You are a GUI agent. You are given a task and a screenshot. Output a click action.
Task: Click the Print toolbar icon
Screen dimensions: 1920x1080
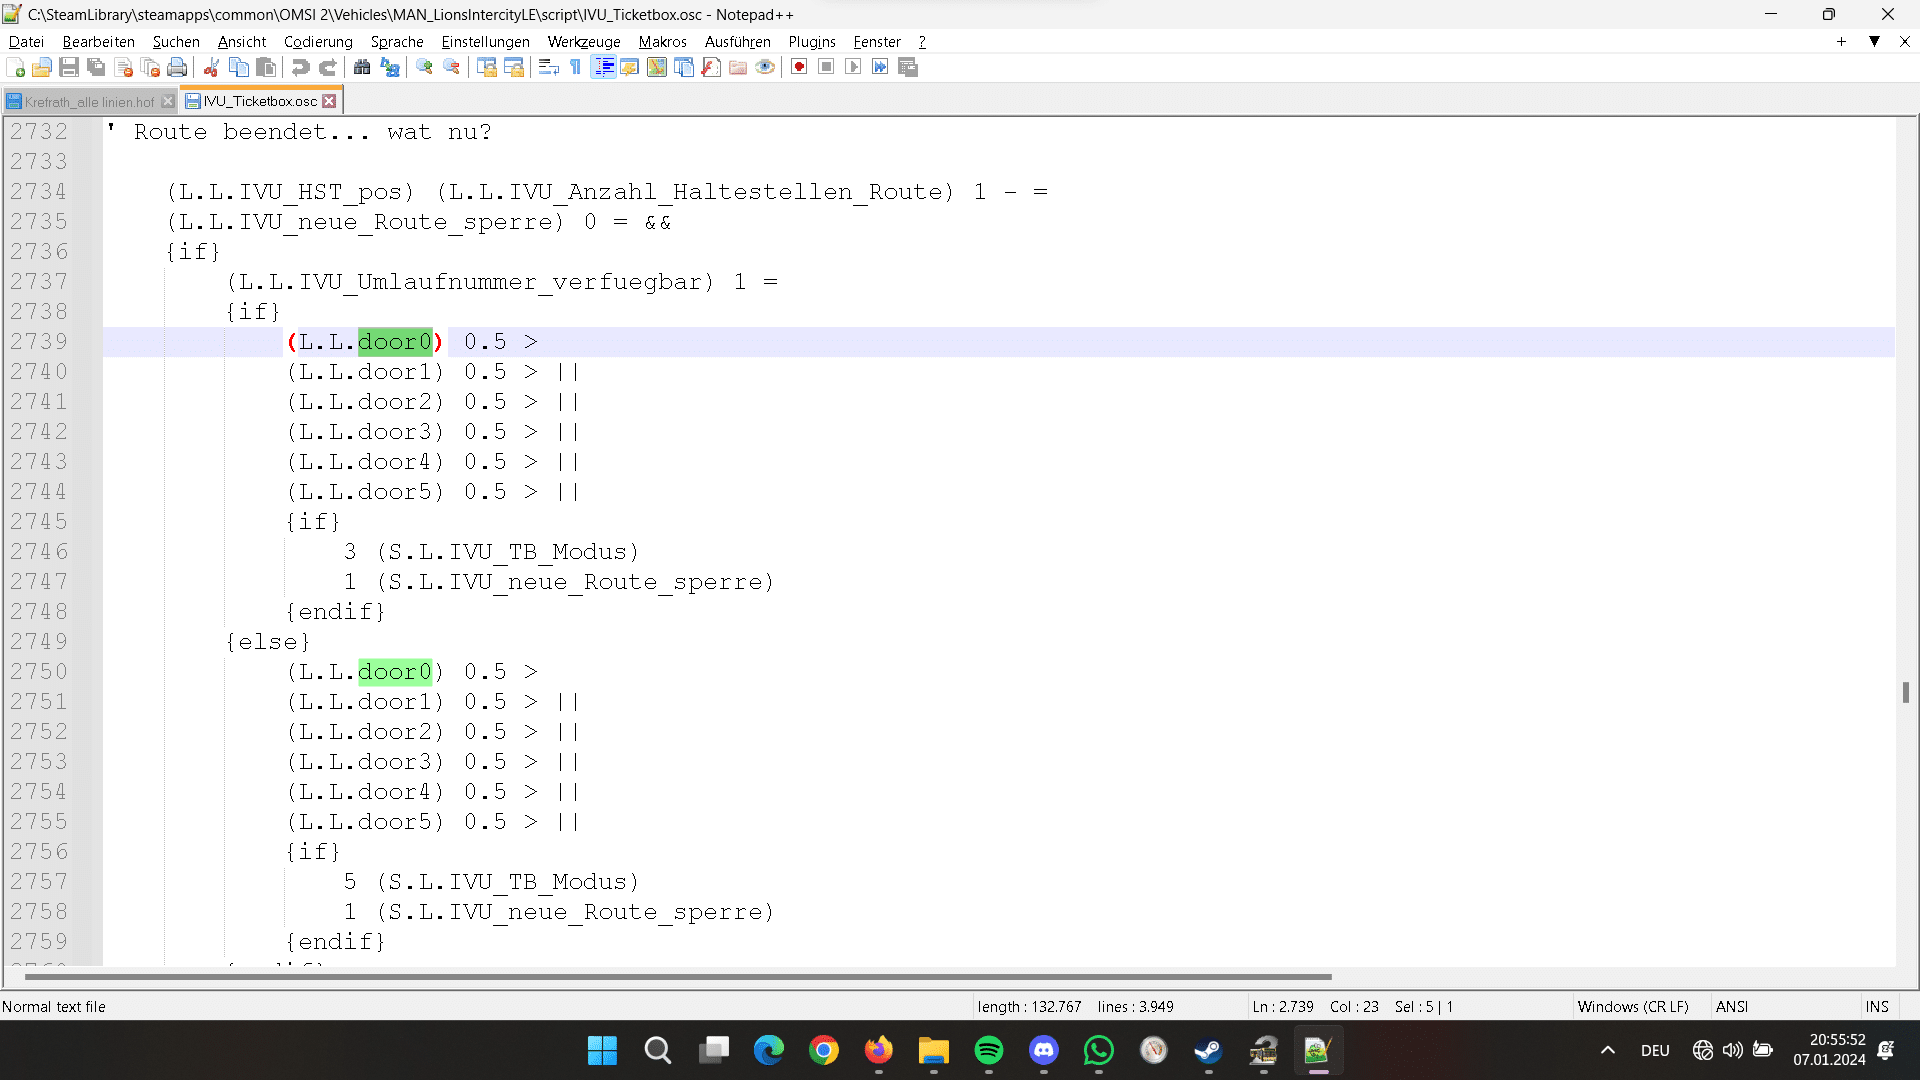pyautogui.click(x=178, y=67)
